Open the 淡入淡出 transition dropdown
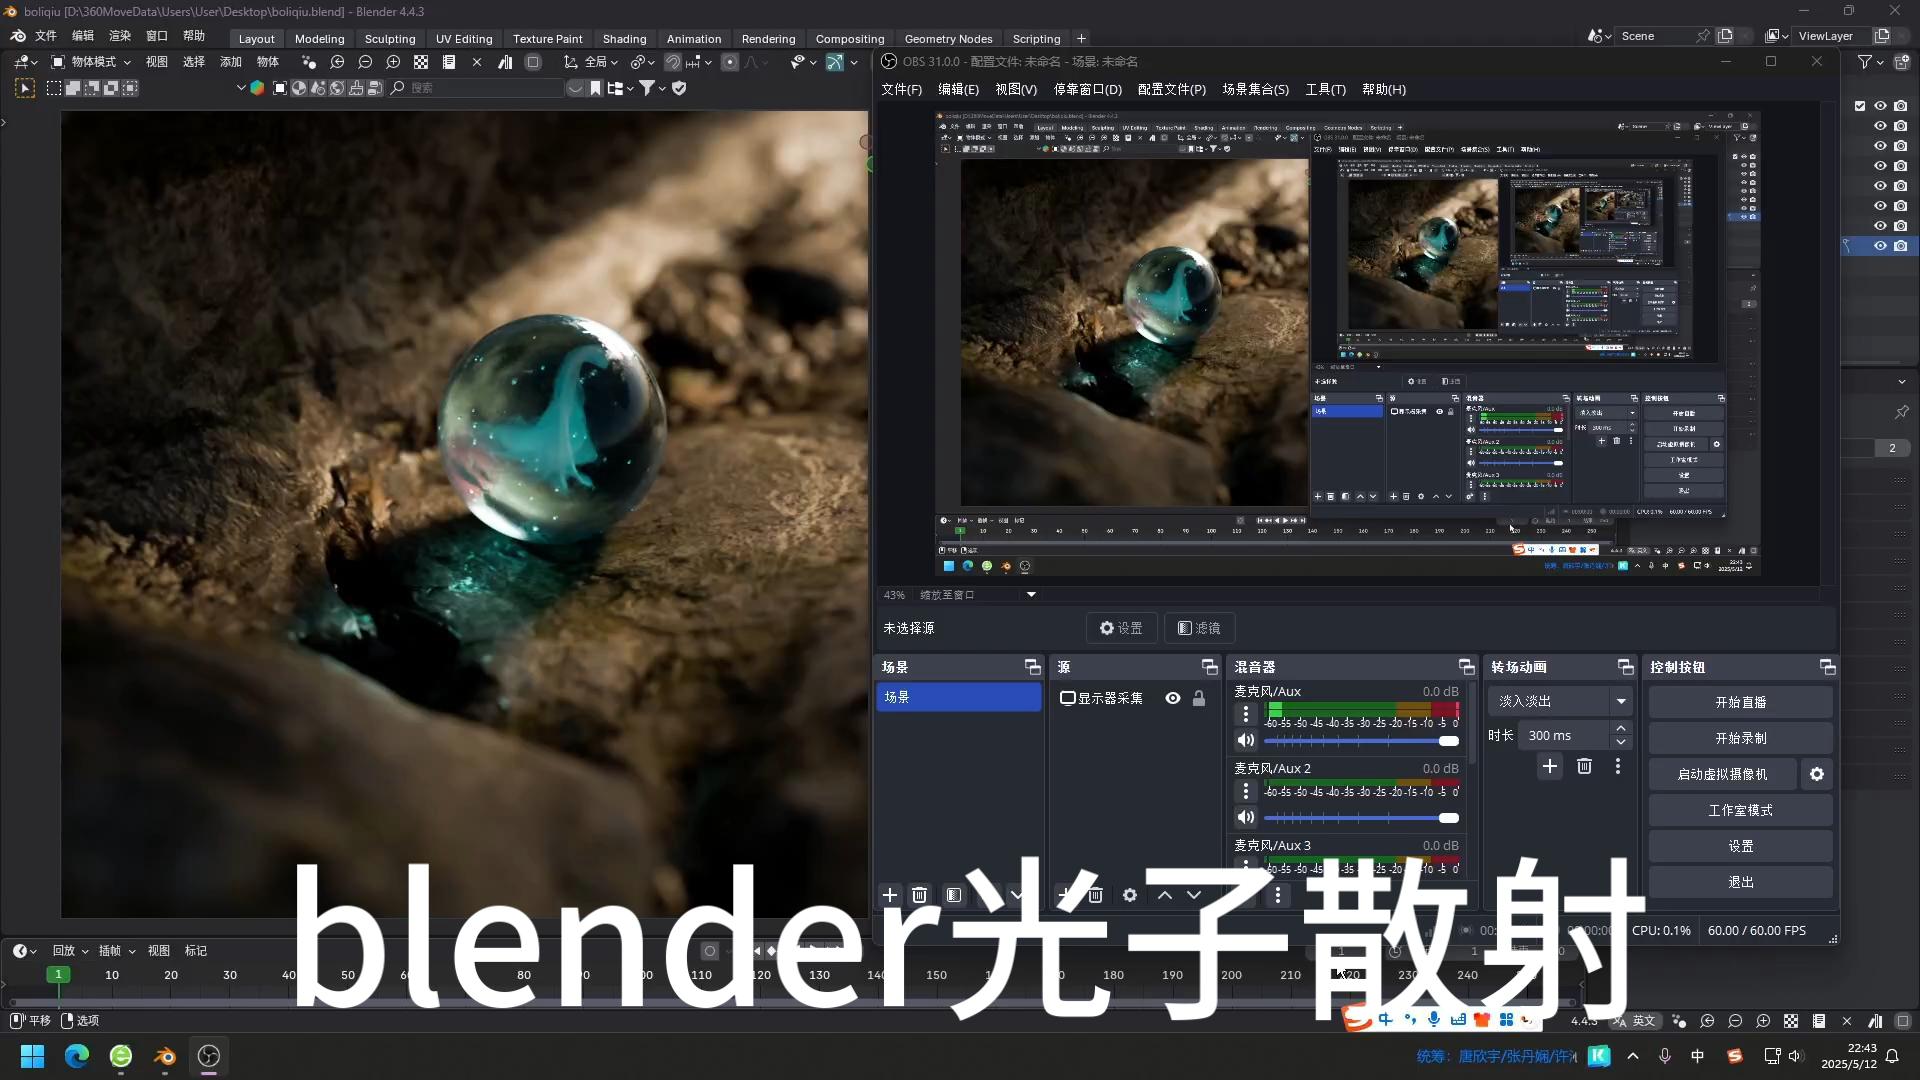Screen dimensions: 1920x1080 click(1560, 701)
